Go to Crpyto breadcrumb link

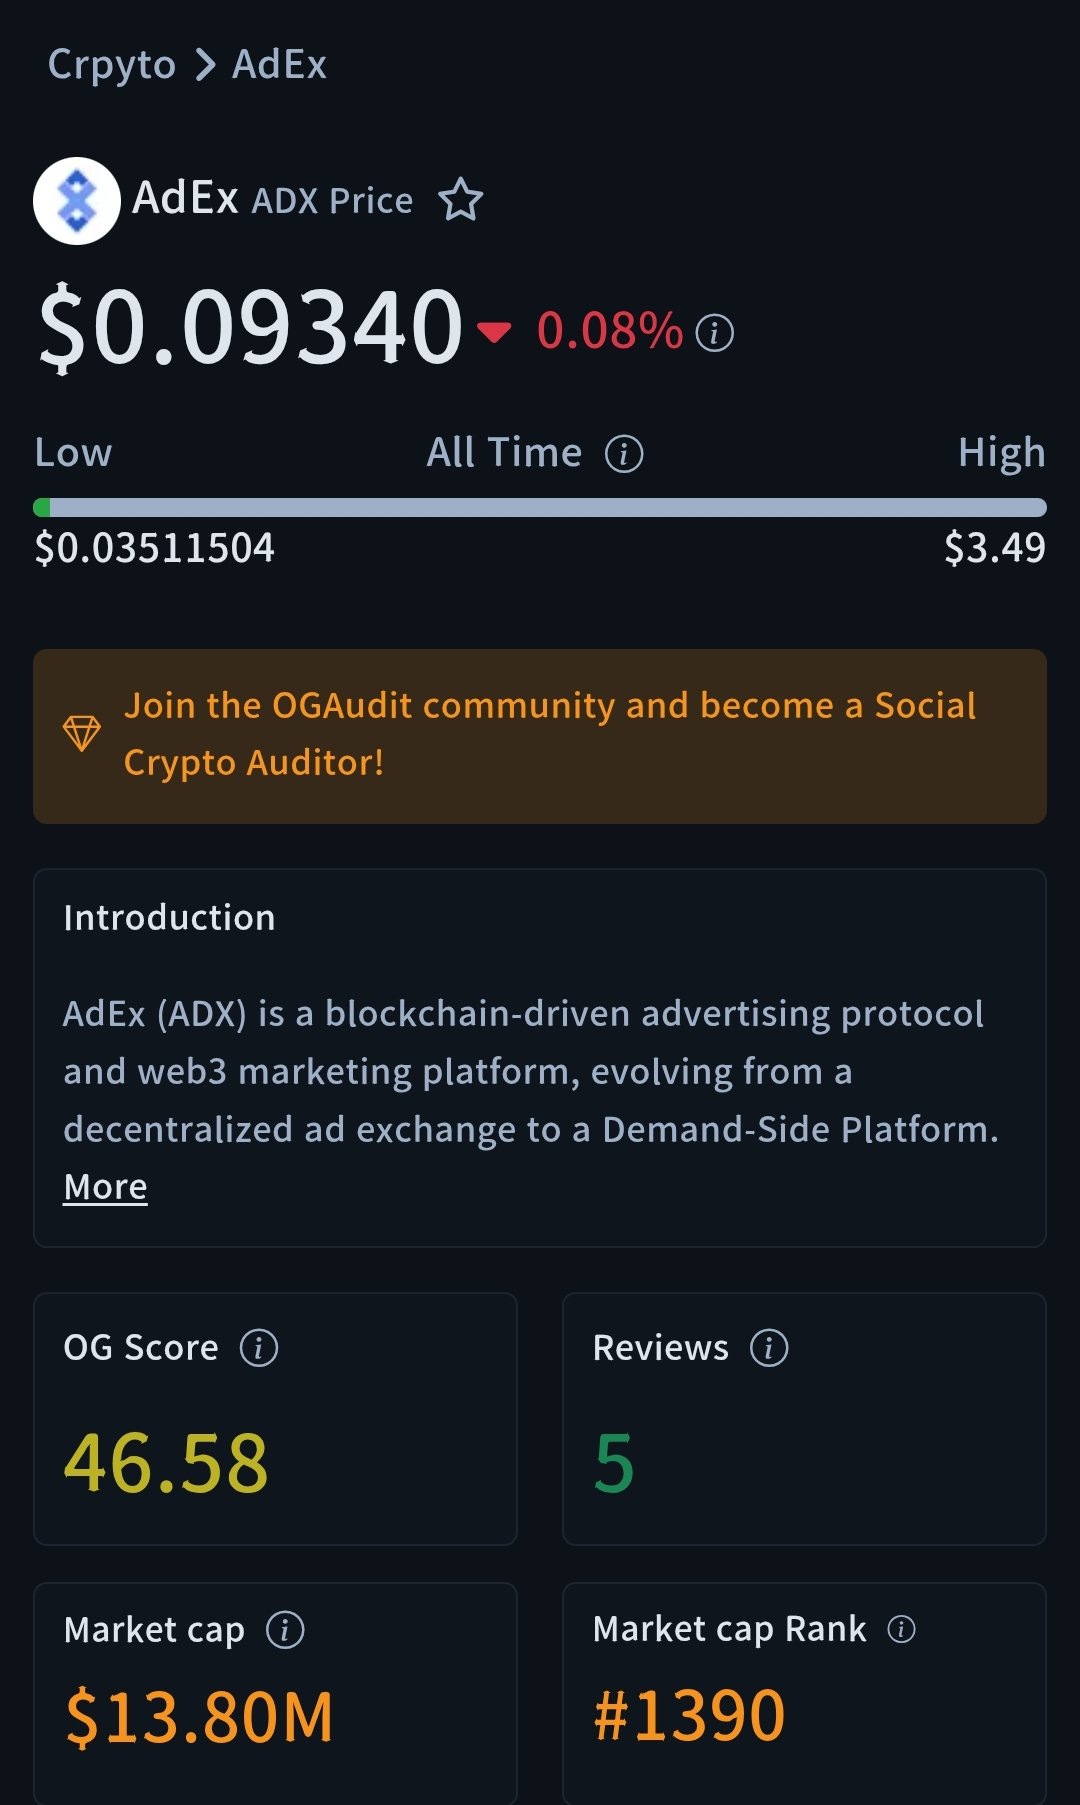pos(112,65)
